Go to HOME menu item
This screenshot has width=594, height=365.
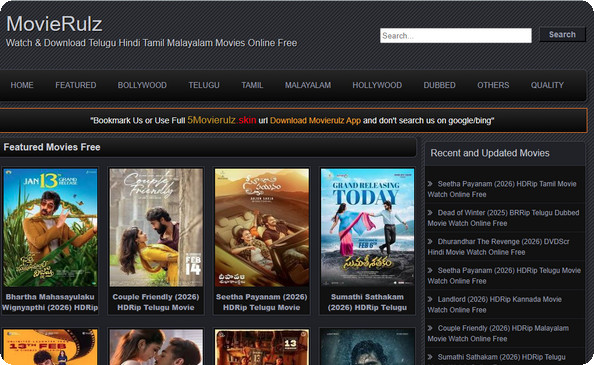click(22, 85)
